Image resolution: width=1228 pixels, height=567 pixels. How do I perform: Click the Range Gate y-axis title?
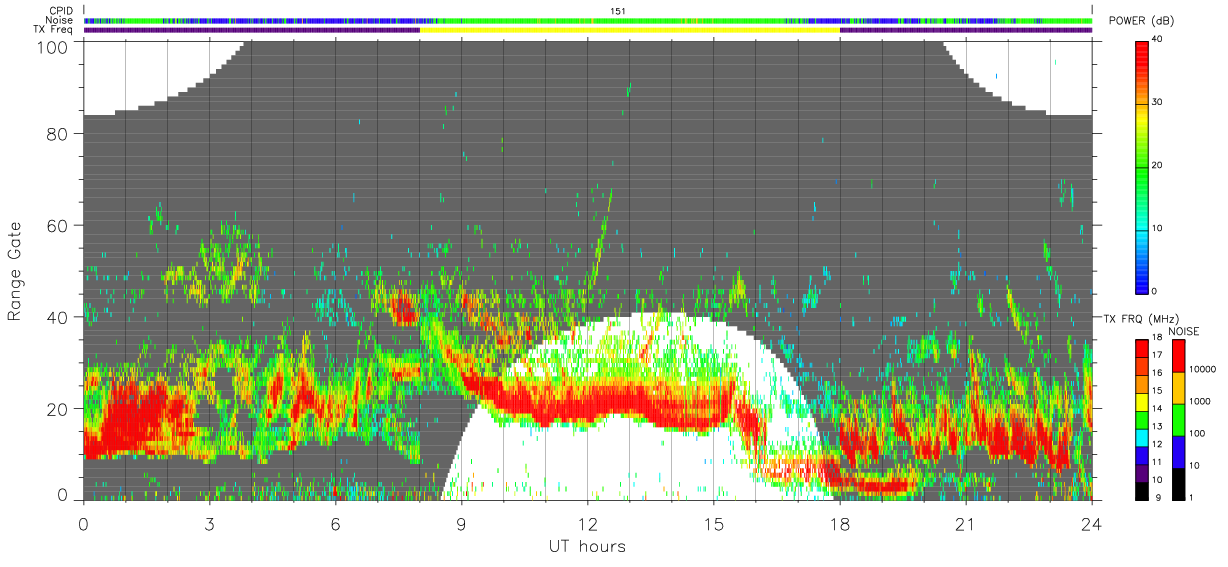16,271
